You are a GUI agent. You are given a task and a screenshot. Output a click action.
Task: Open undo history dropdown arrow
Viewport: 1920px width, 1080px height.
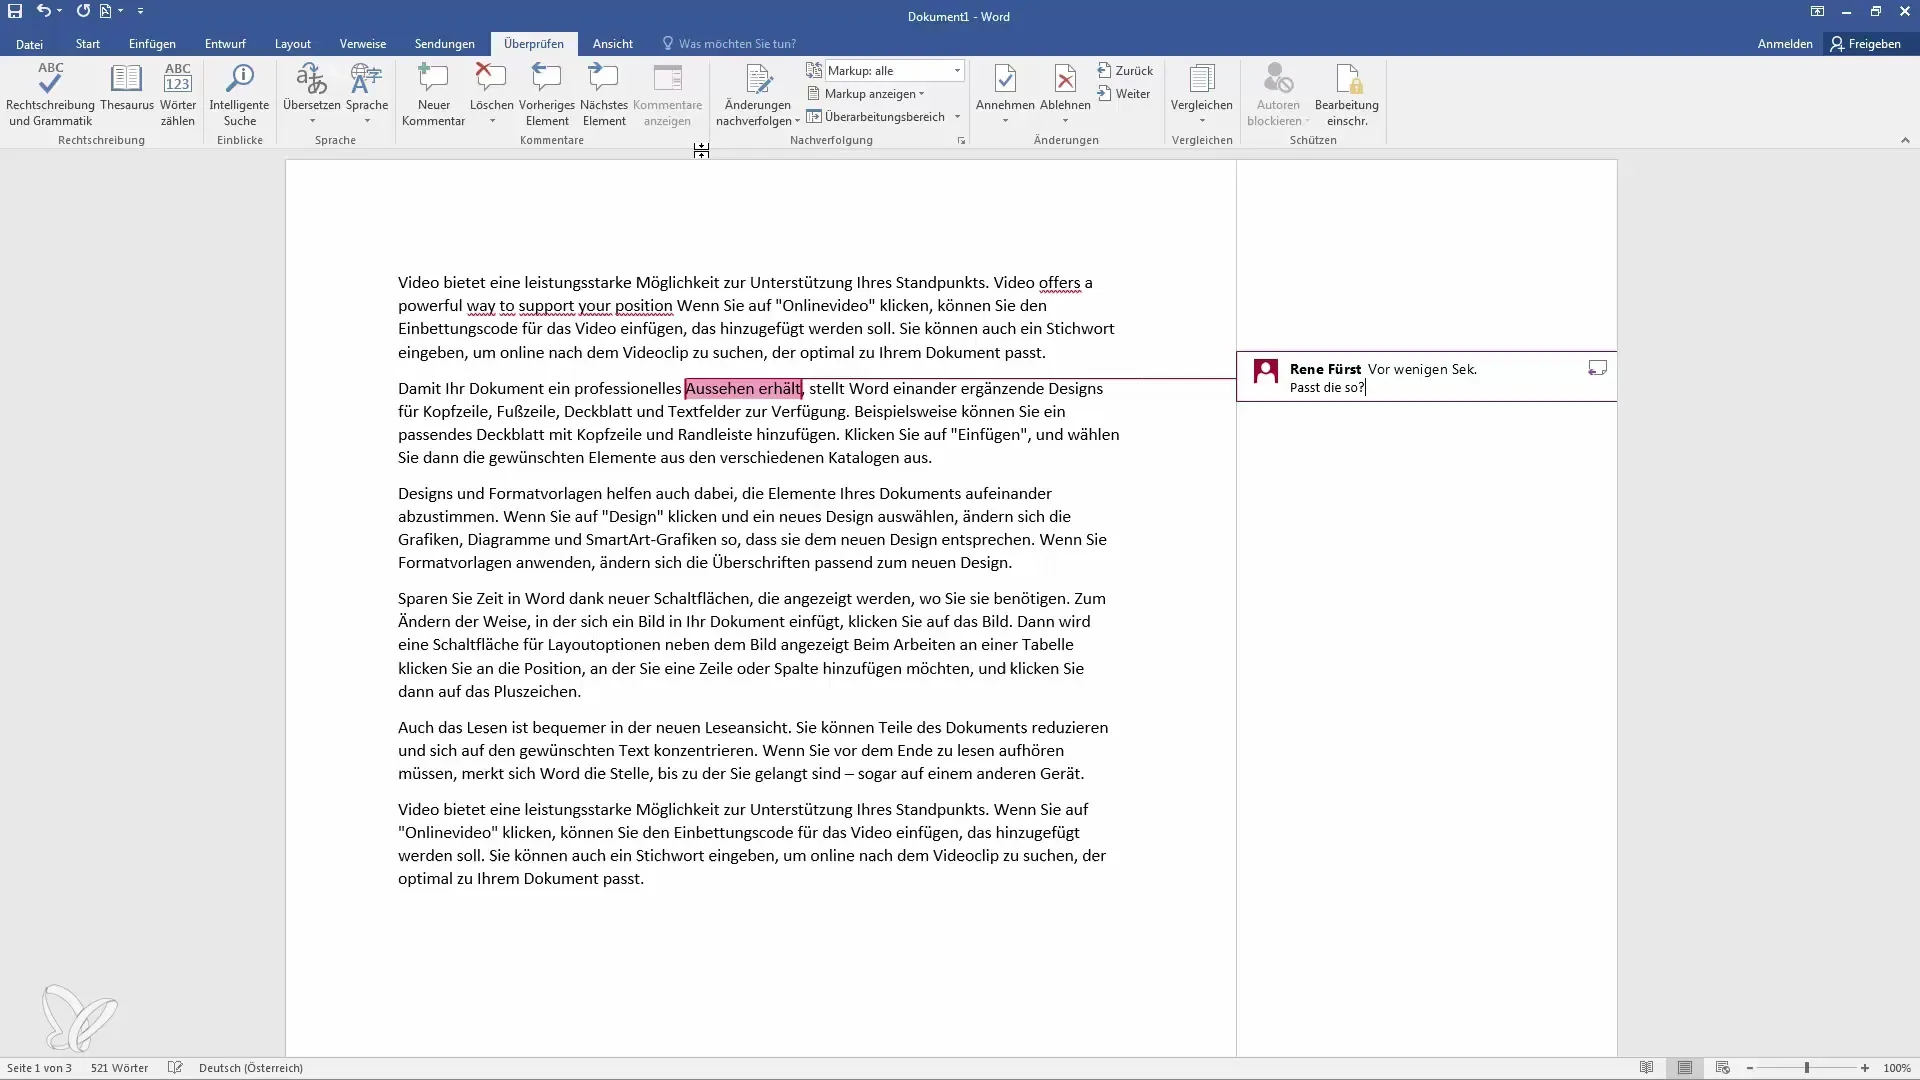point(60,11)
